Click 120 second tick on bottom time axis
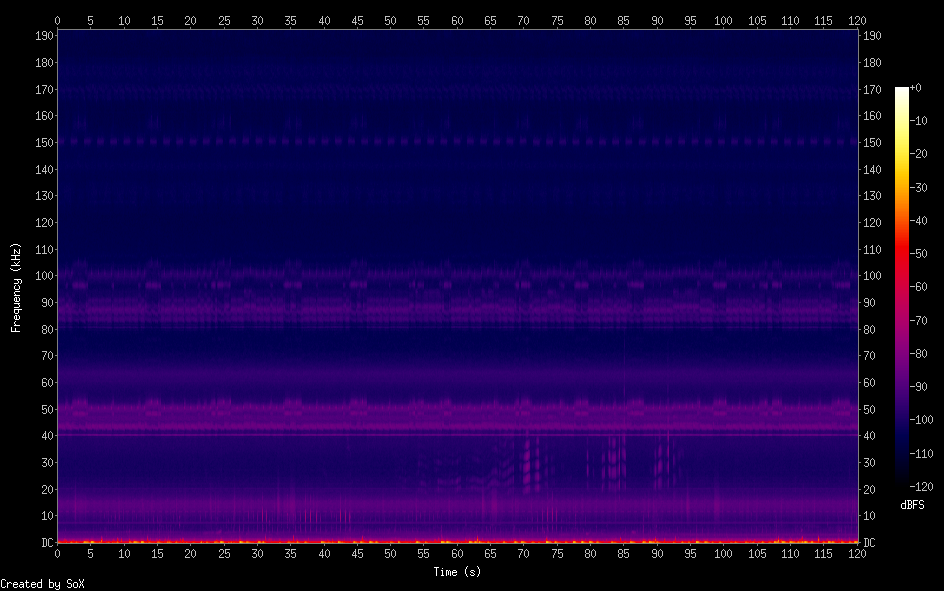 click(856, 553)
